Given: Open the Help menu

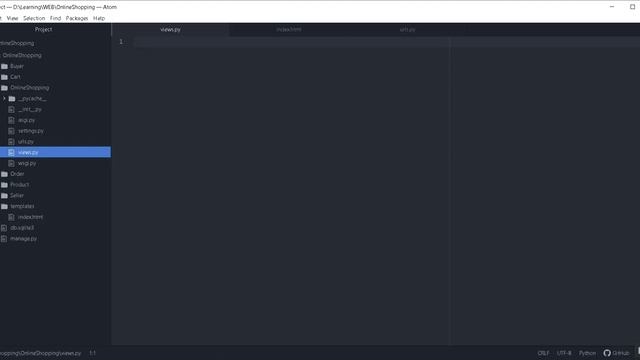Looking at the screenshot, I should (x=99, y=18).
